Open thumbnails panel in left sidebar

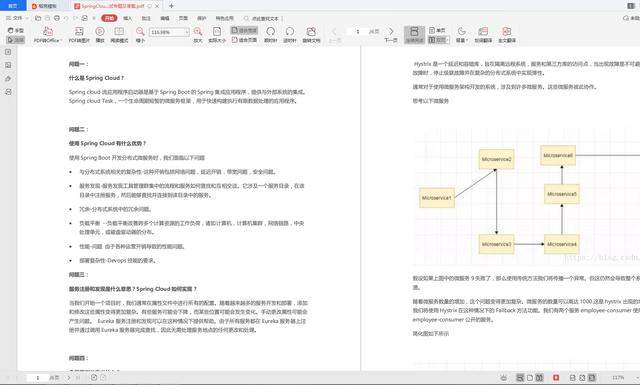click(x=8, y=65)
